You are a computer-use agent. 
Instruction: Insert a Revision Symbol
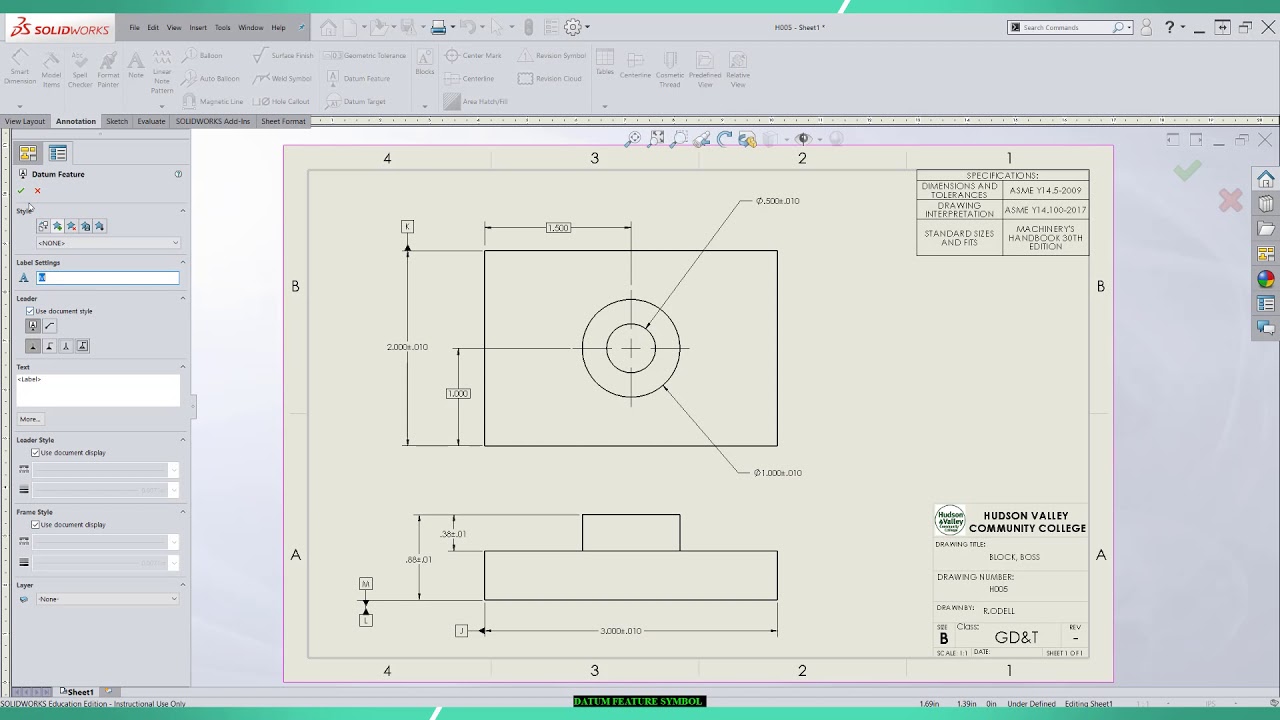click(552, 56)
